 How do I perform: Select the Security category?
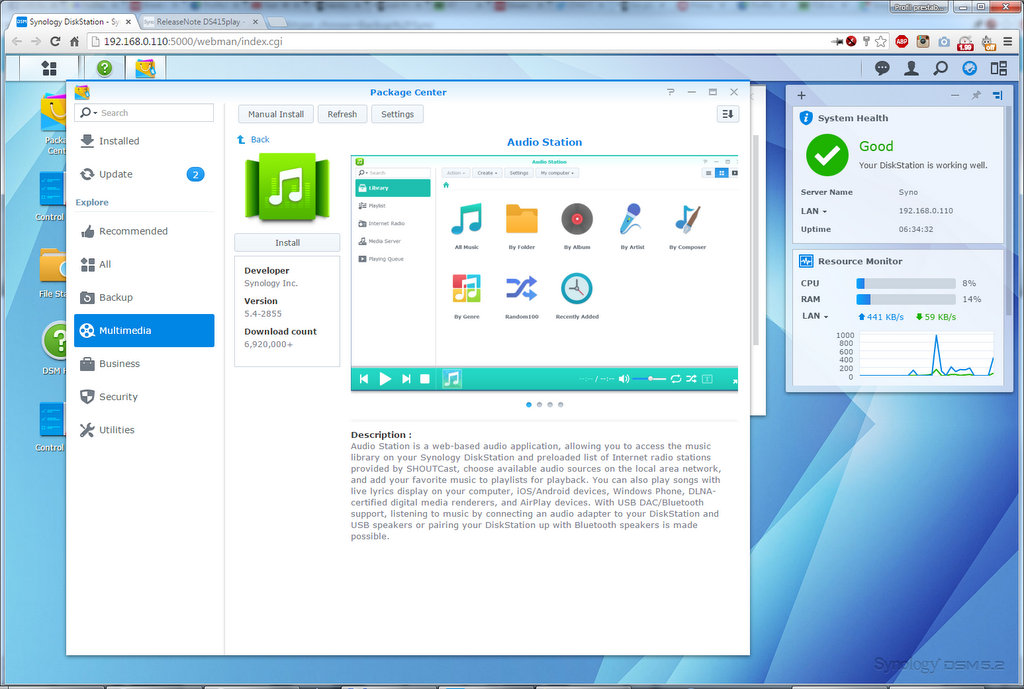[x=144, y=397]
